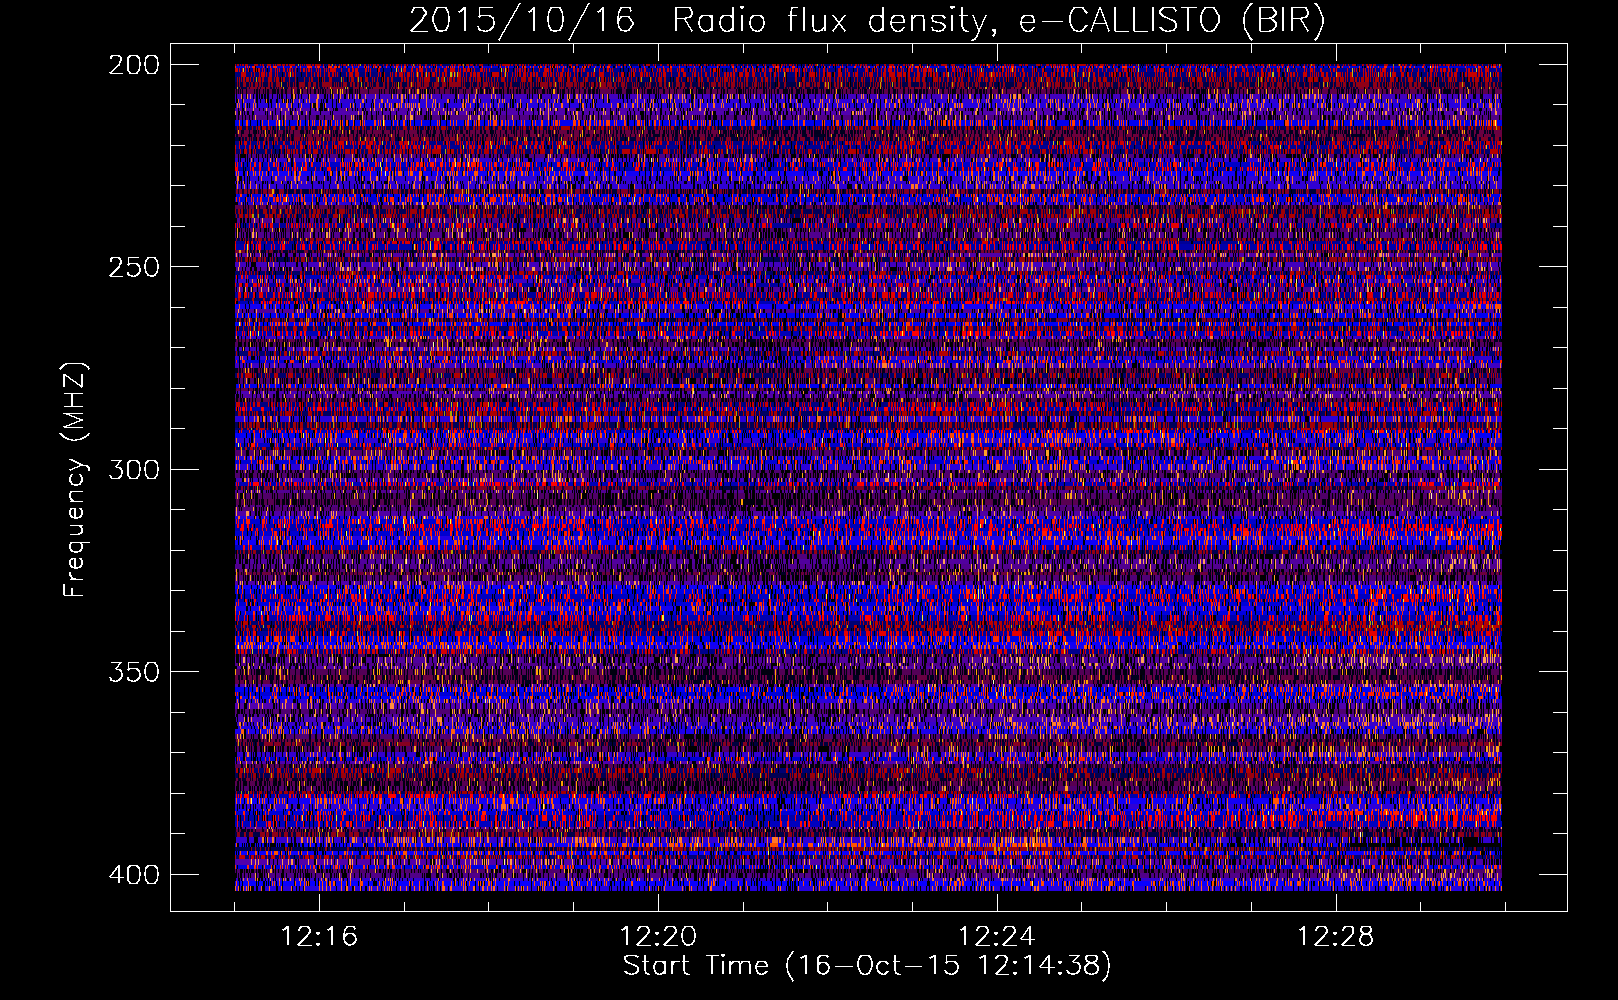
Task: Select the '400' frequency axis label
Action: coord(134,874)
